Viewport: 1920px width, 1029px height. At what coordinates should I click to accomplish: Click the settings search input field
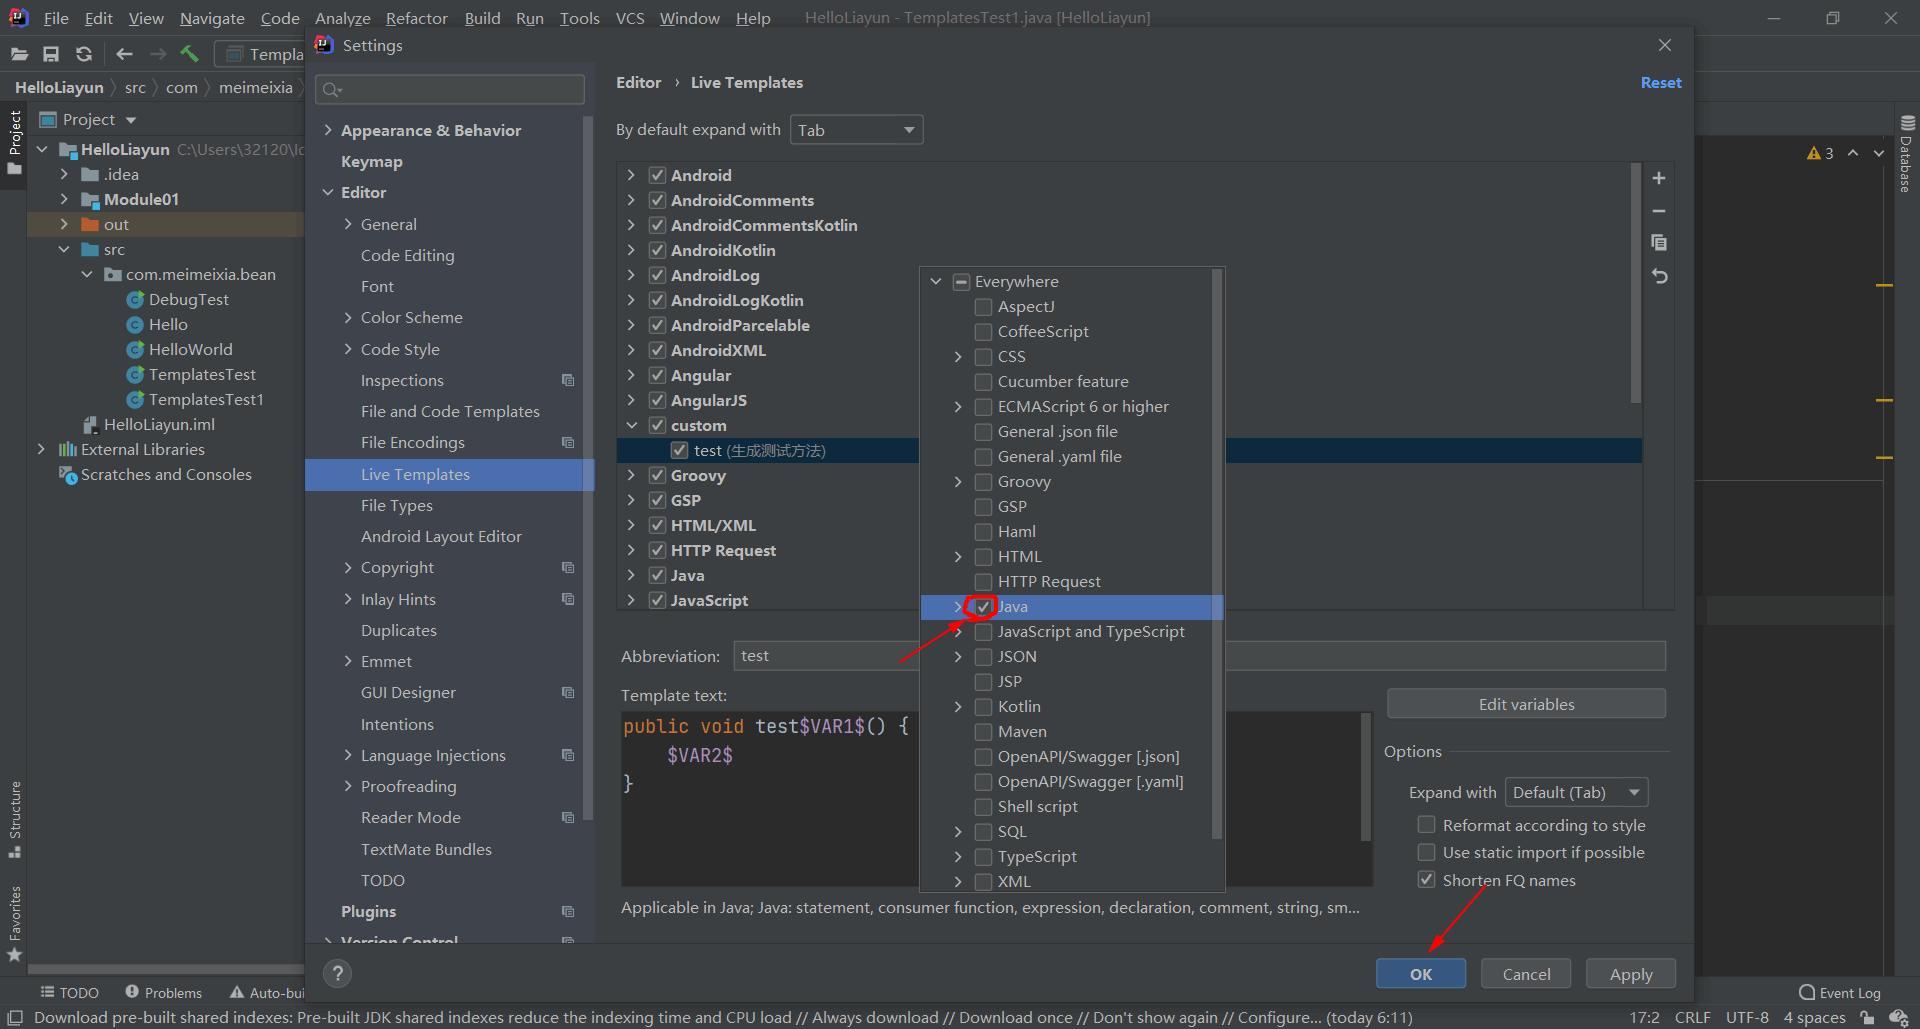point(450,90)
